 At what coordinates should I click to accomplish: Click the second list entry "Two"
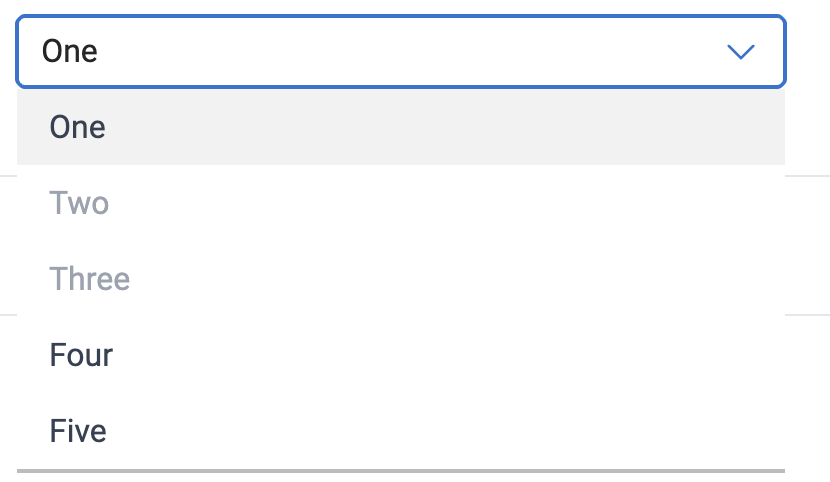[x=80, y=203]
